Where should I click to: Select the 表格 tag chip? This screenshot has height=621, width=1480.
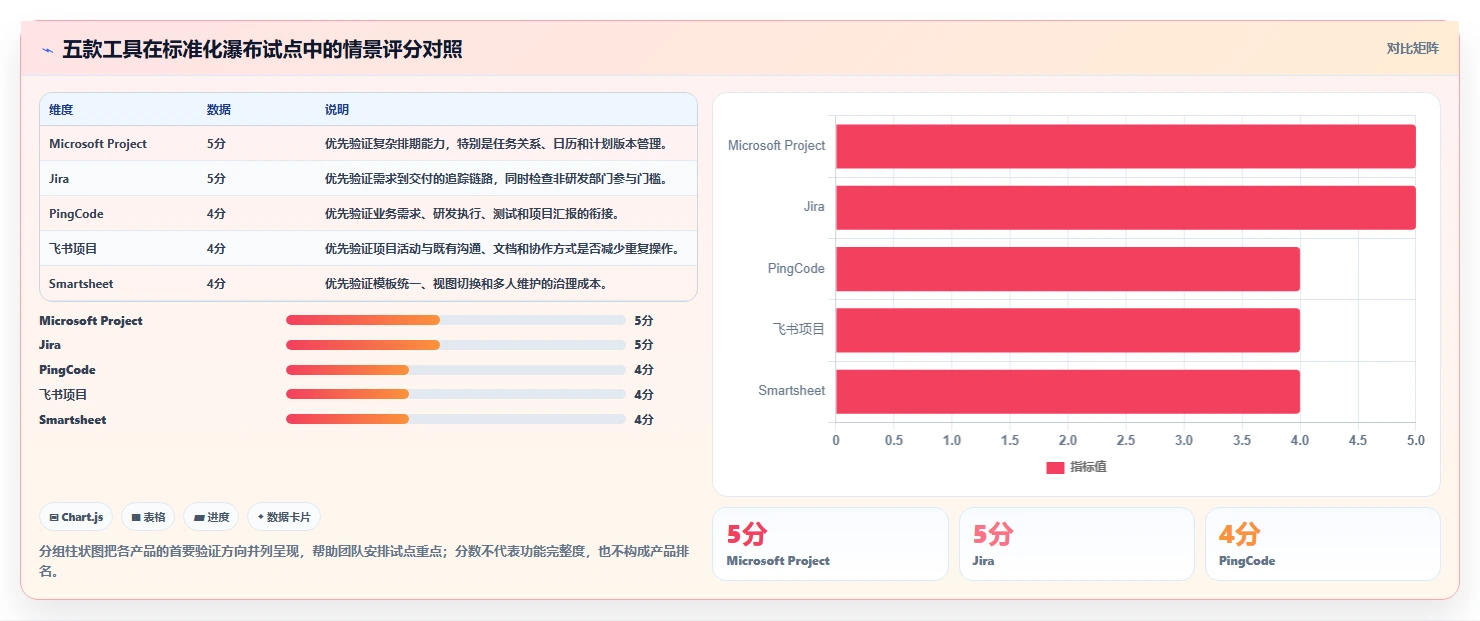point(148,517)
